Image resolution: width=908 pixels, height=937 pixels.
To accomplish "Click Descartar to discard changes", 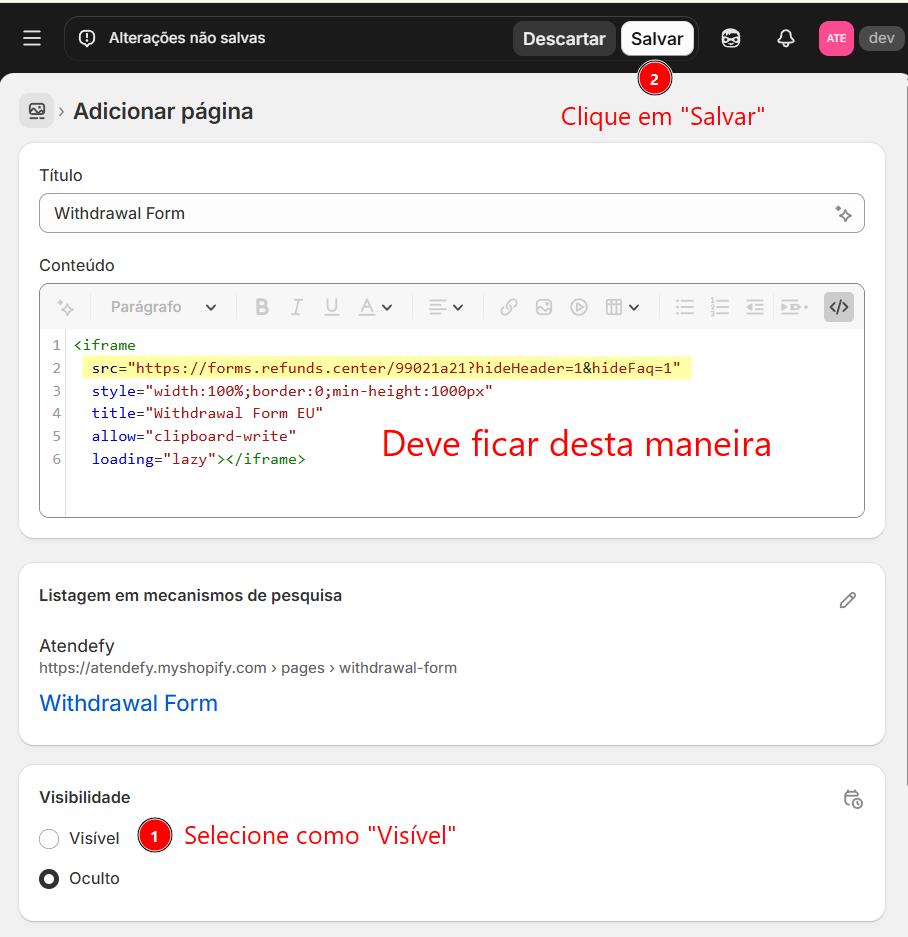I will (x=564, y=39).
